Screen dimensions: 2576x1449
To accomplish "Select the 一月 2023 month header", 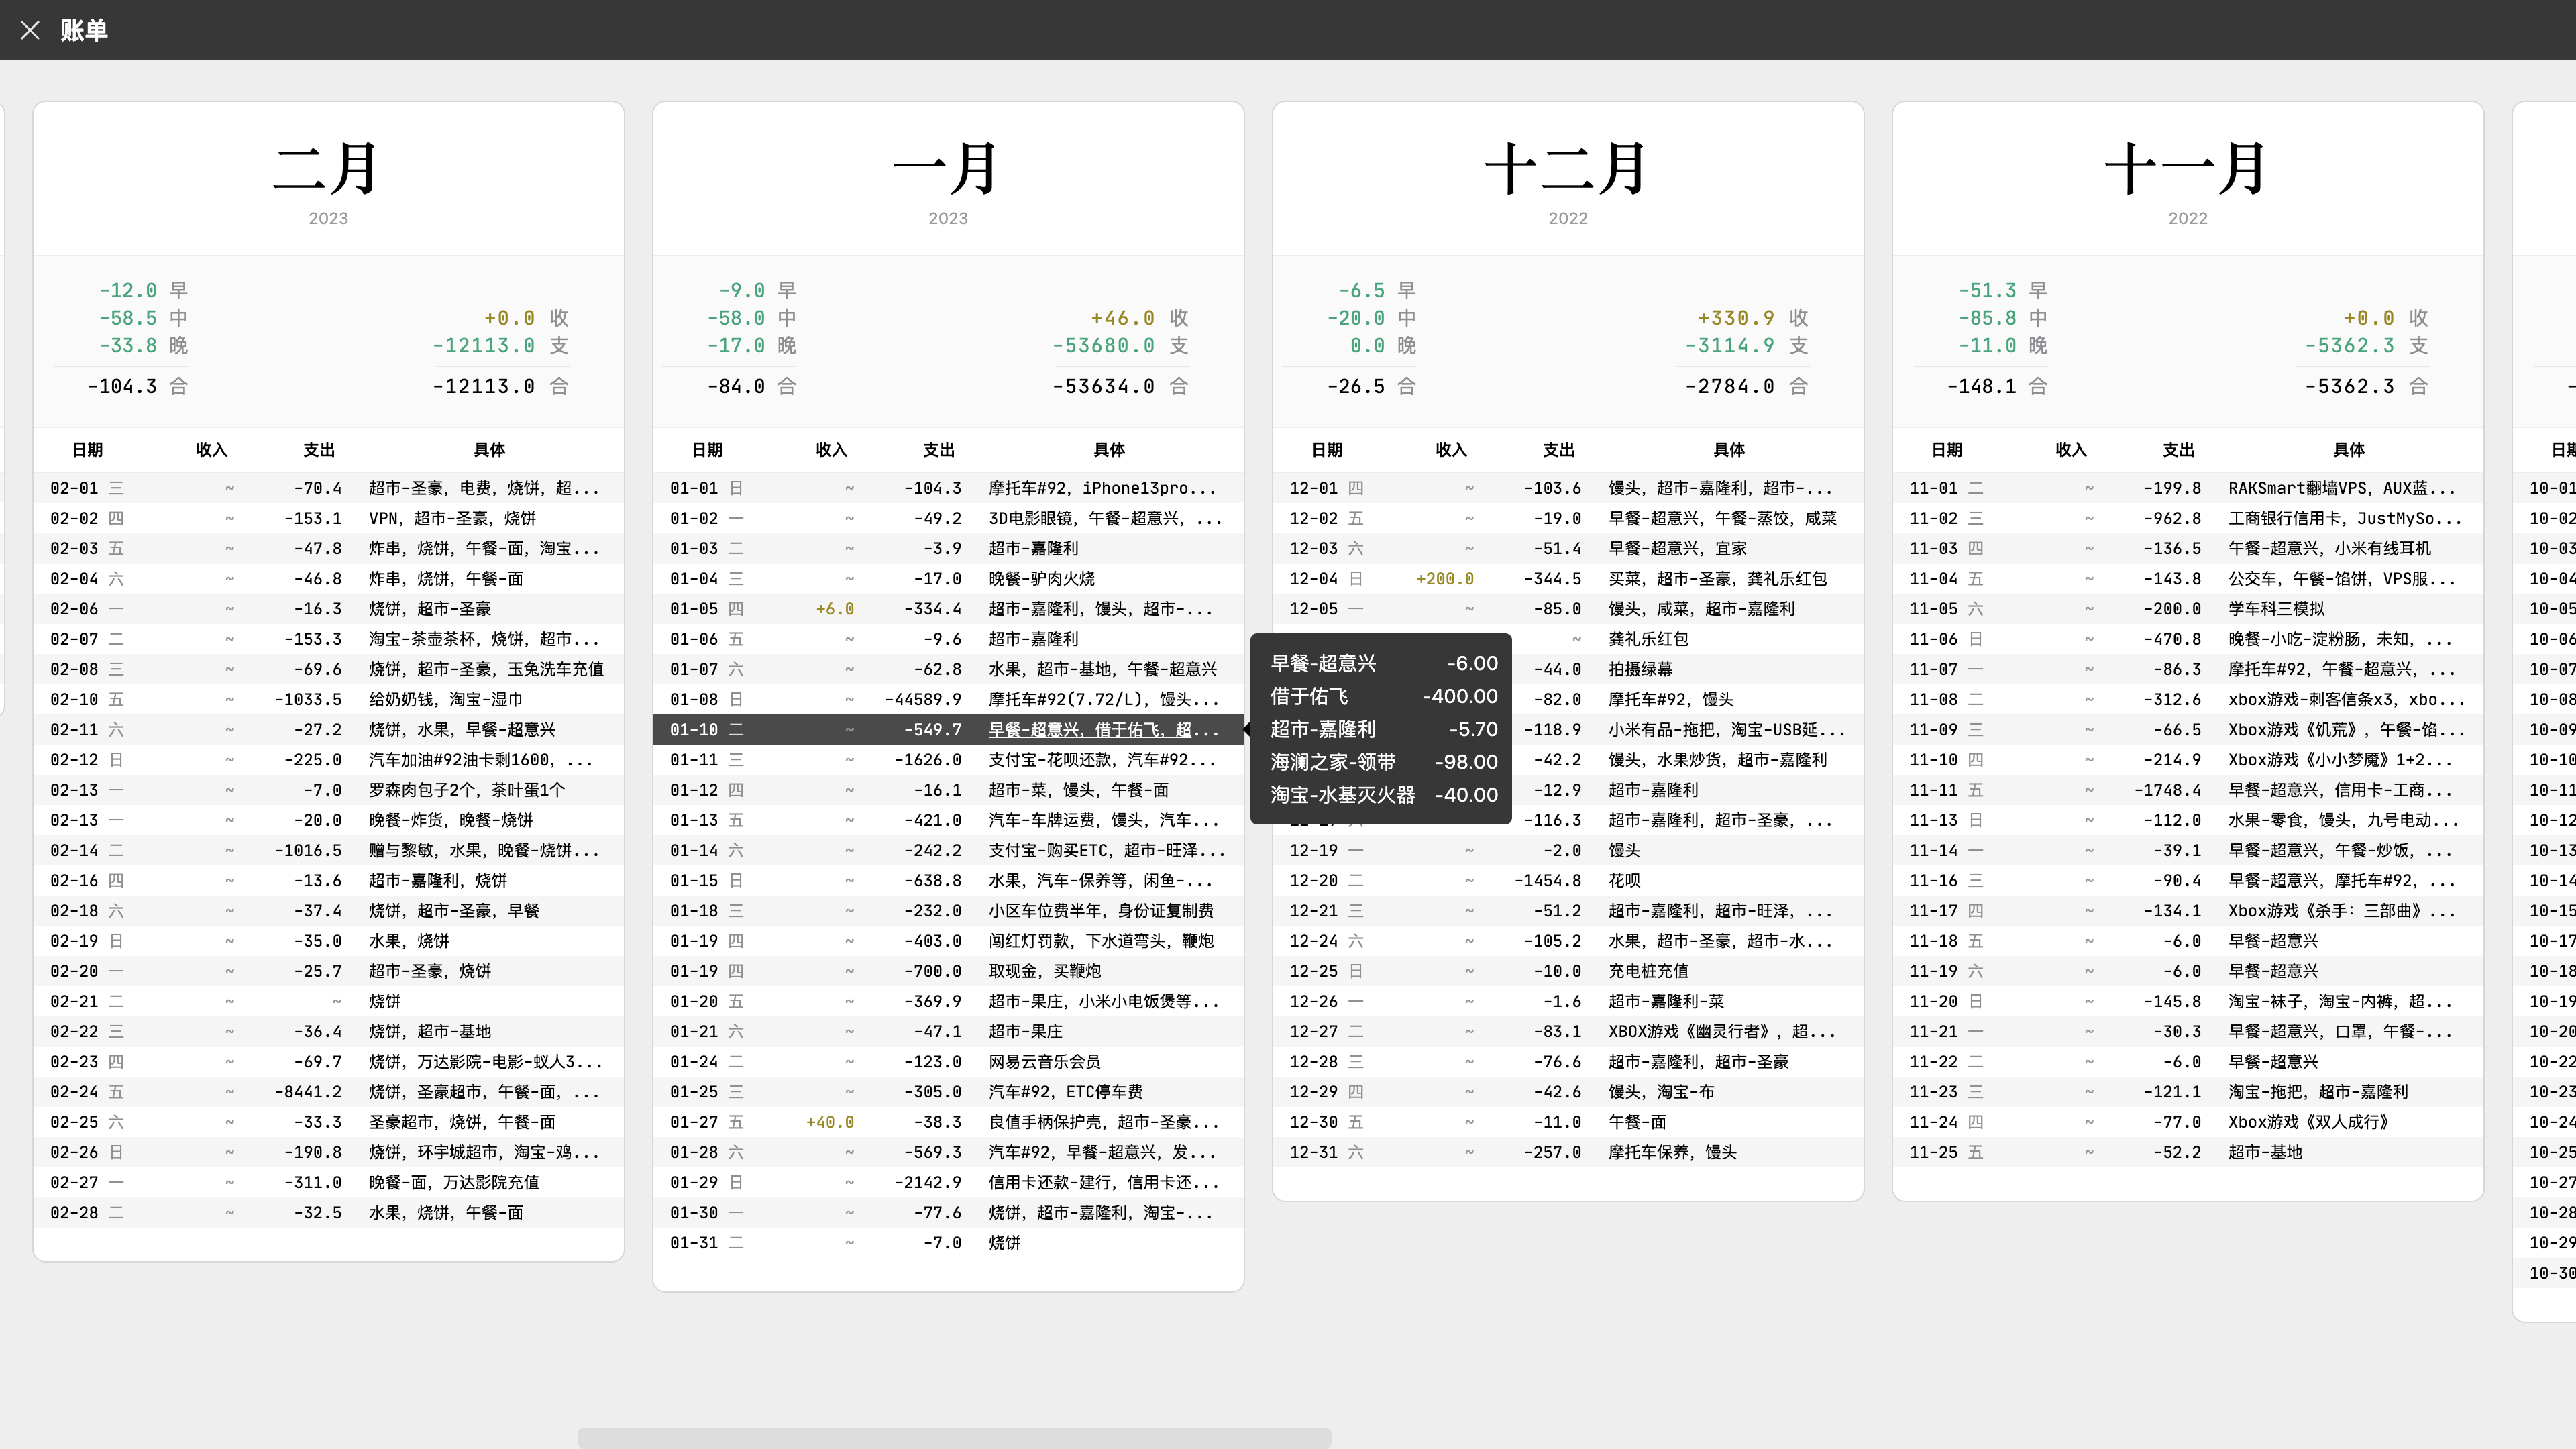I will tap(947, 170).
